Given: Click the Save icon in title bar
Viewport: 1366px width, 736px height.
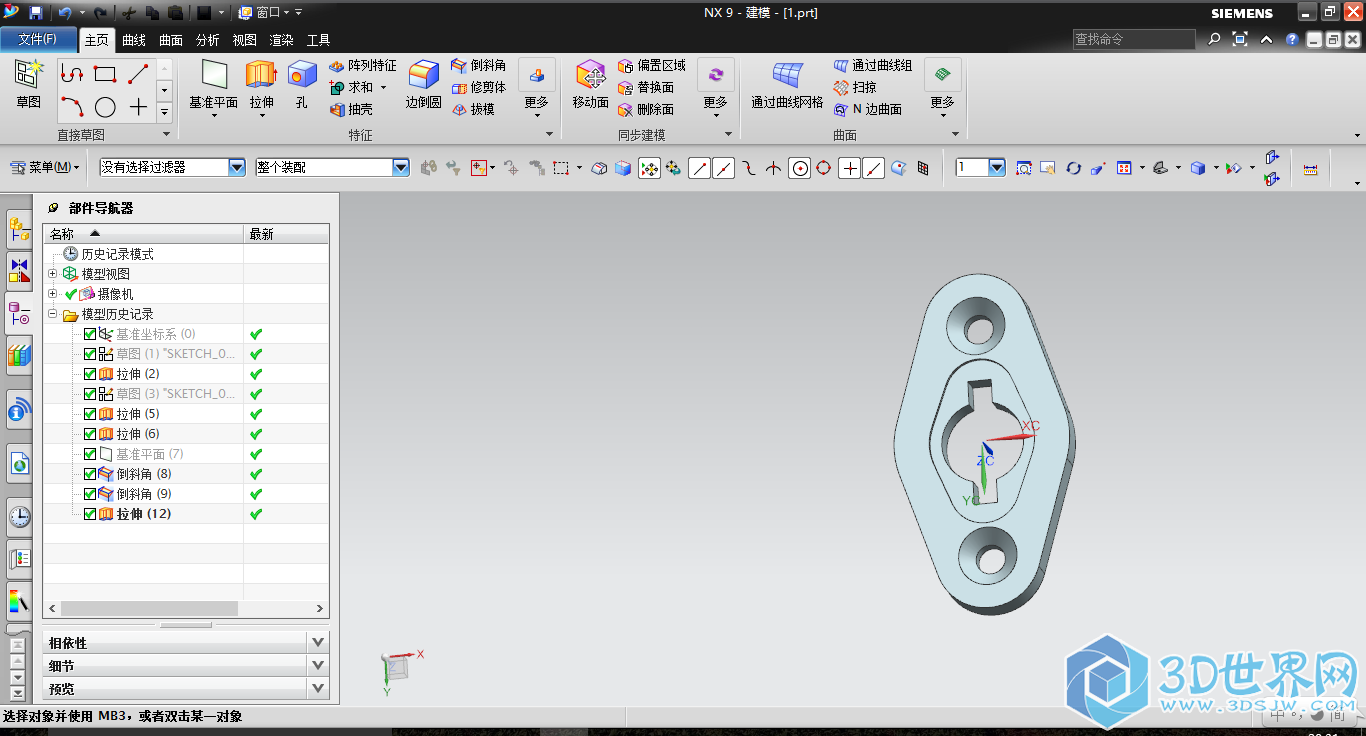Looking at the screenshot, I should point(36,13).
